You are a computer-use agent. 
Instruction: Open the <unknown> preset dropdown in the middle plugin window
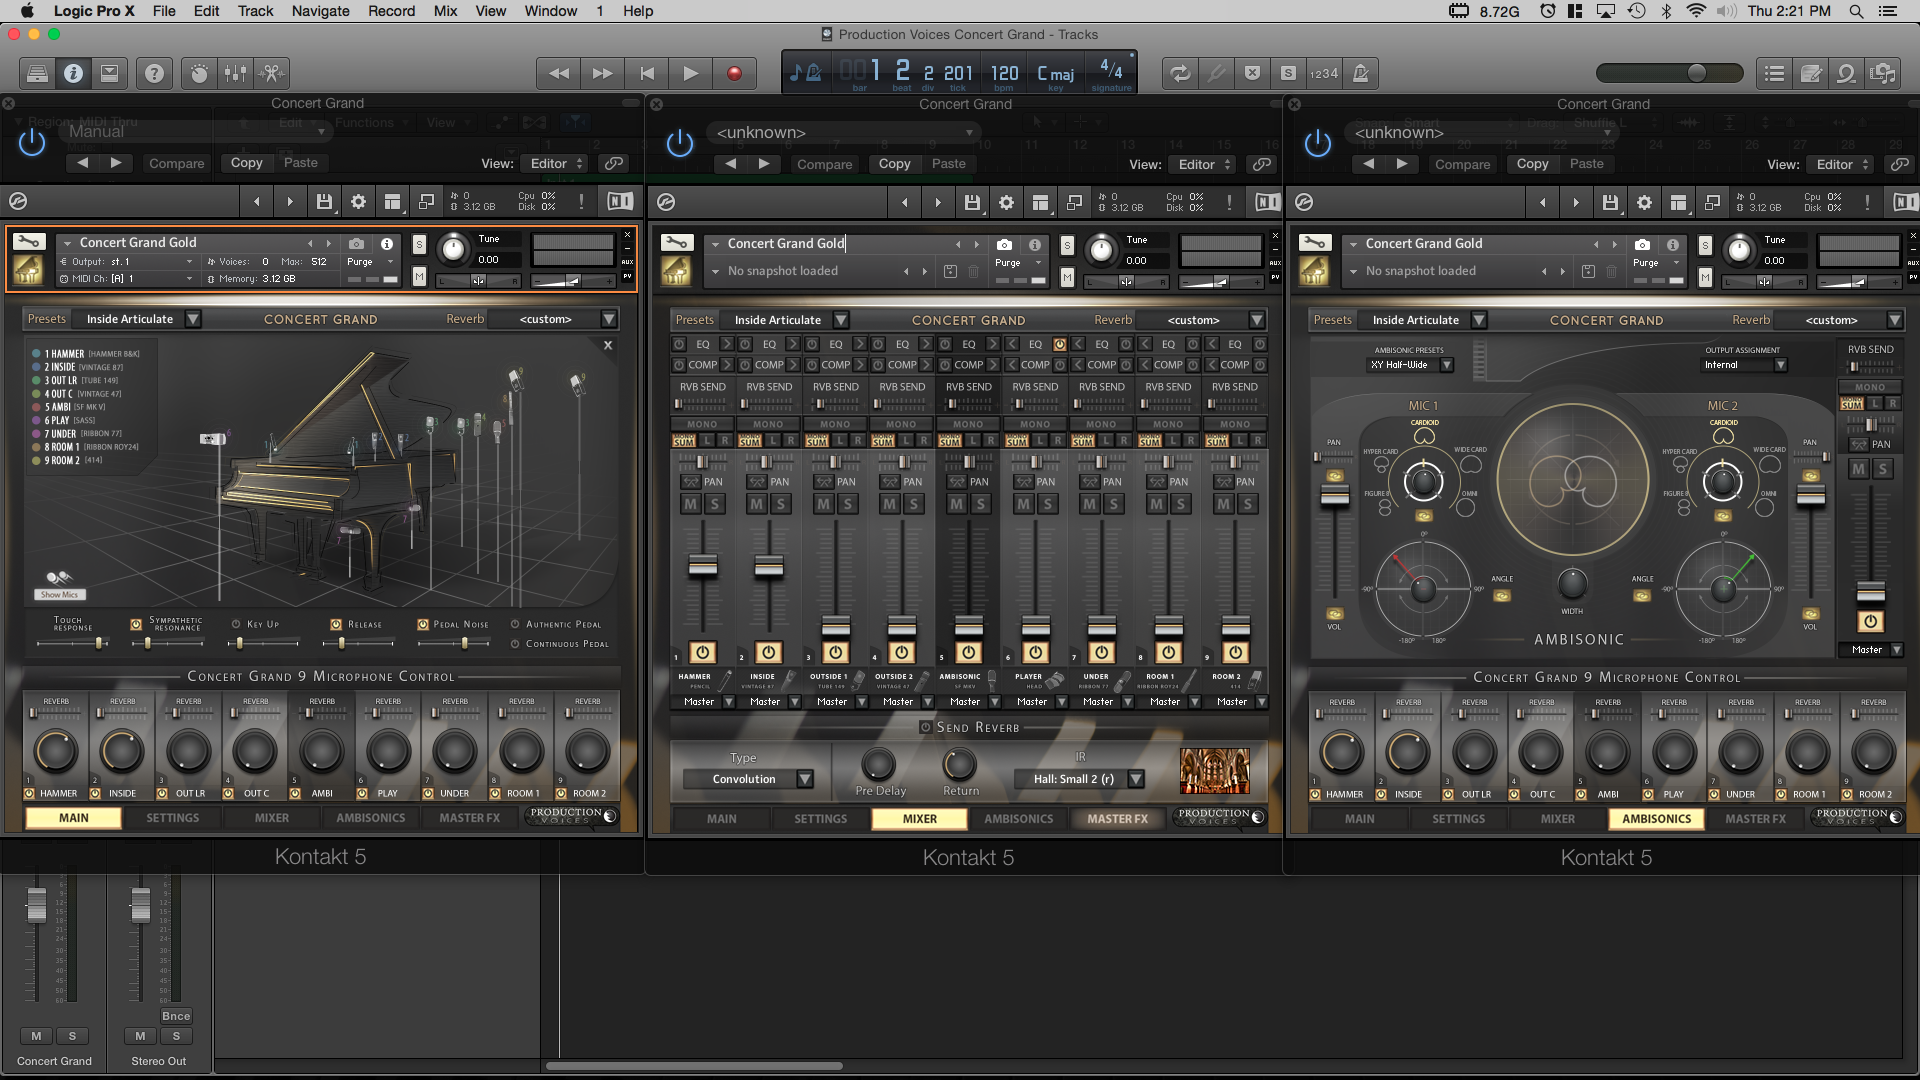[844, 132]
